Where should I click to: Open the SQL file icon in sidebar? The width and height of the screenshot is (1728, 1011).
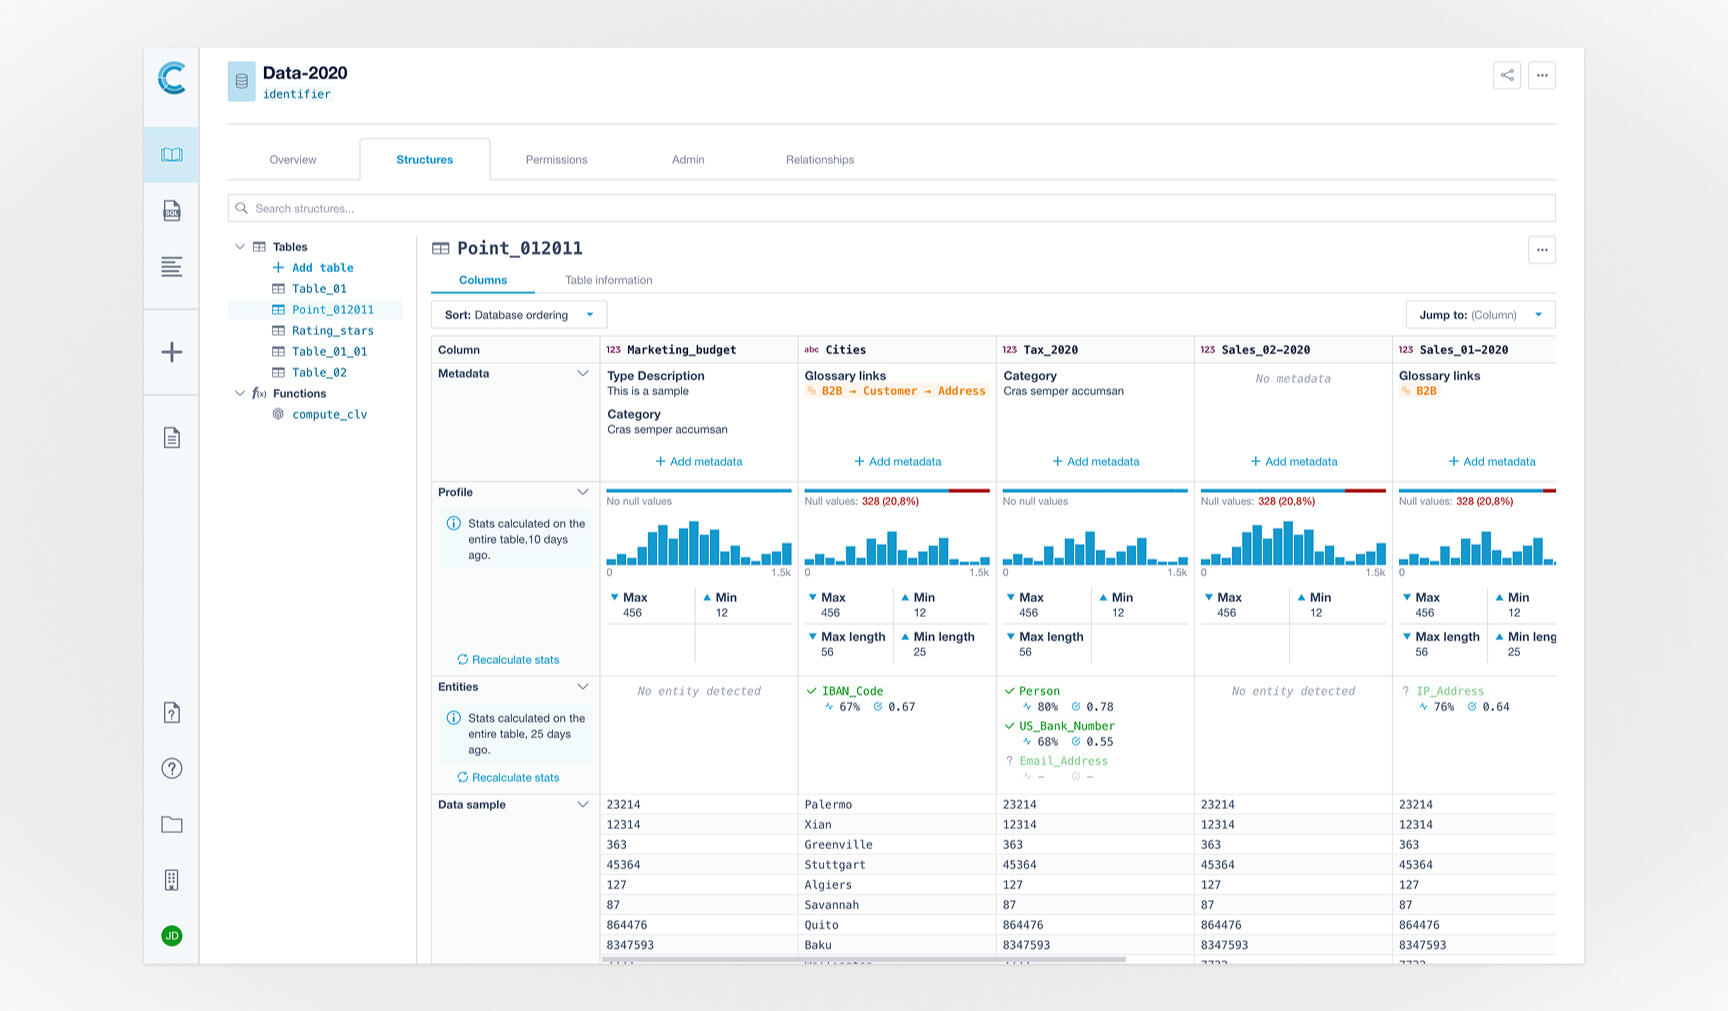click(x=172, y=211)
